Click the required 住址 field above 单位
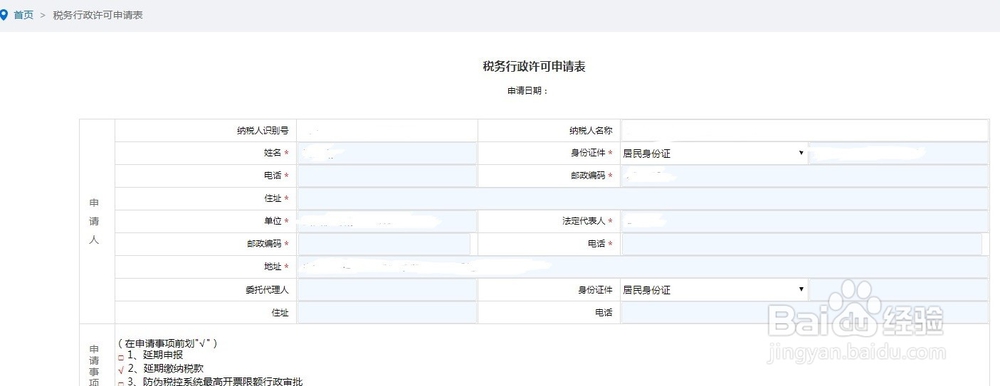Screen dimensions: 1000x386 (643, 198)
